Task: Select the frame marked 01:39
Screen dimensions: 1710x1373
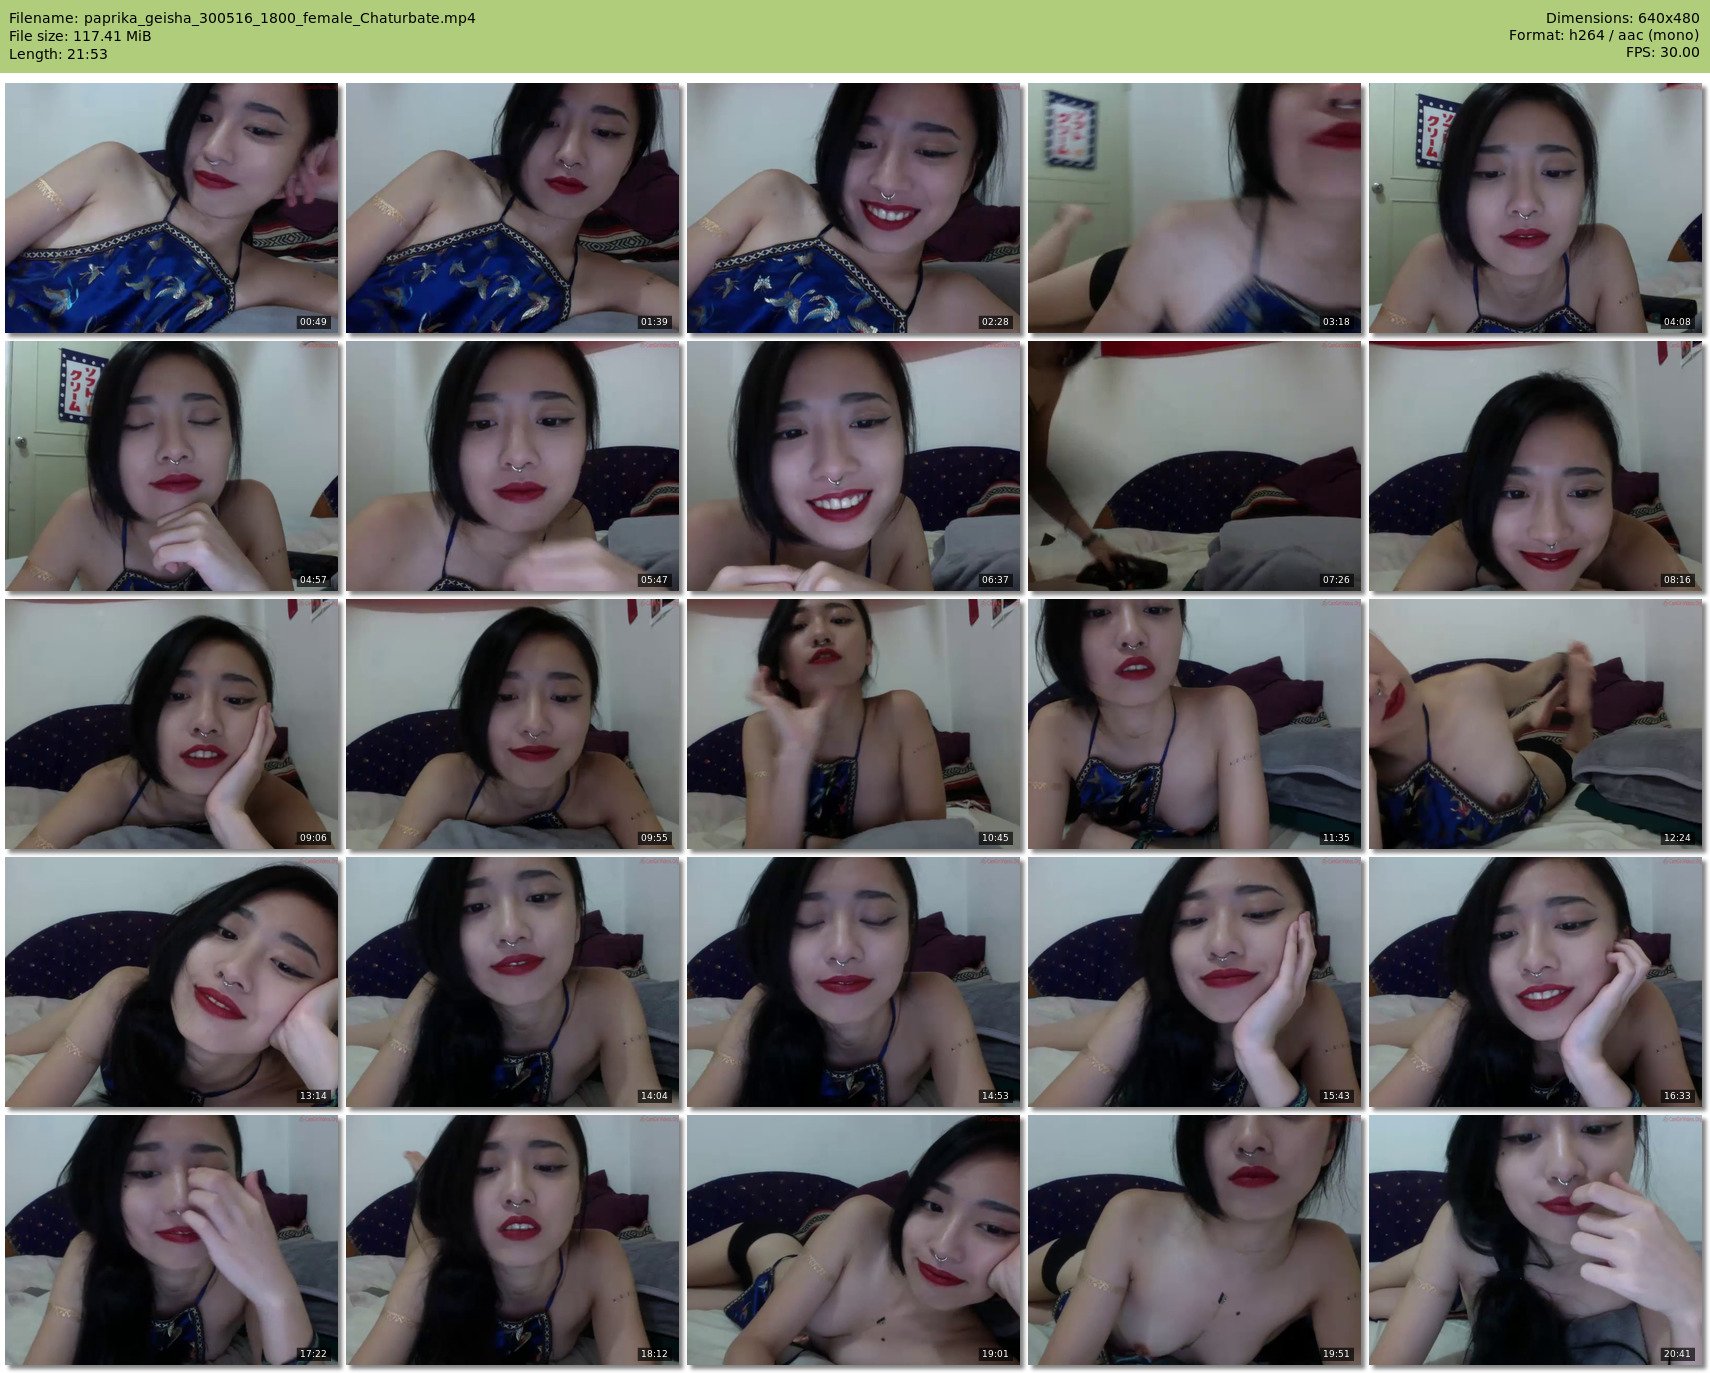Action: tap(512, 208)
